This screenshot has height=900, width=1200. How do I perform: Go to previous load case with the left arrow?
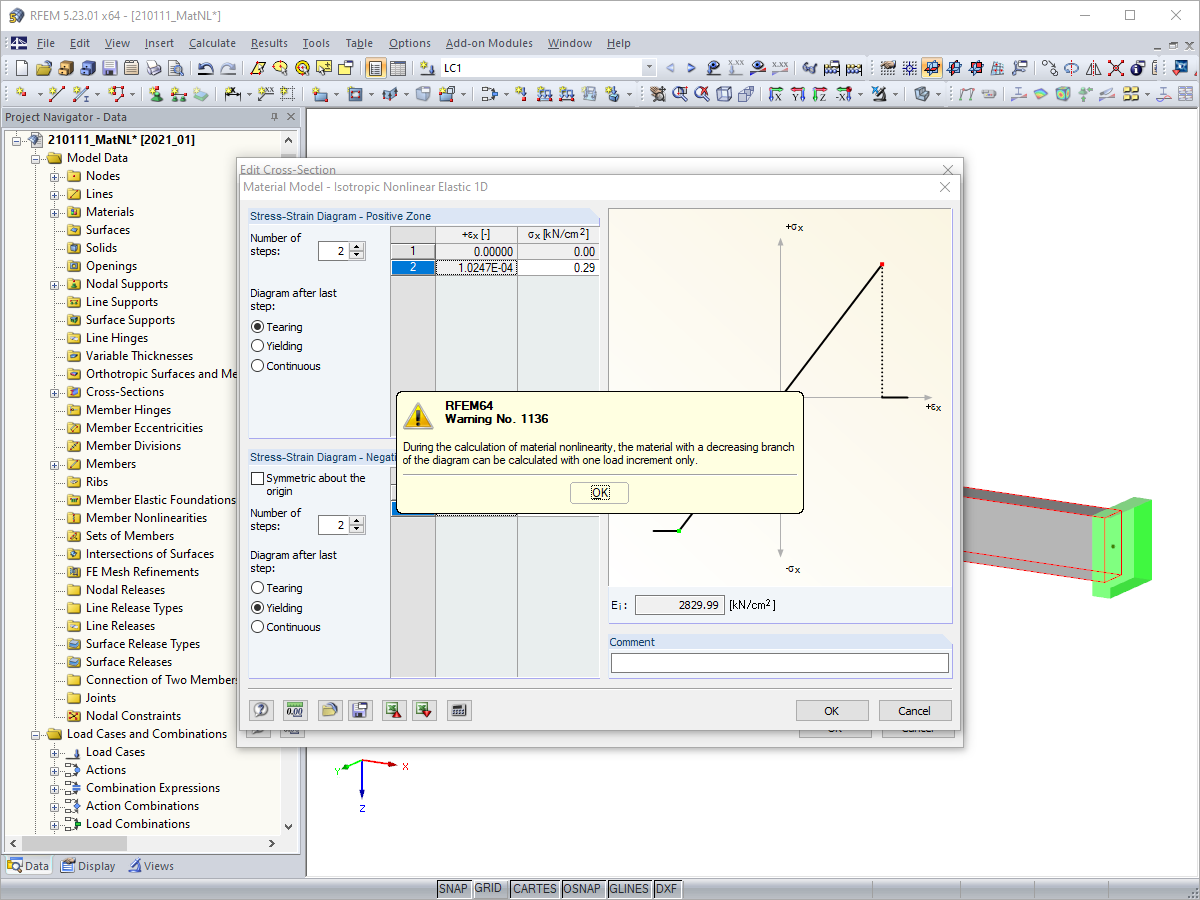670,69
